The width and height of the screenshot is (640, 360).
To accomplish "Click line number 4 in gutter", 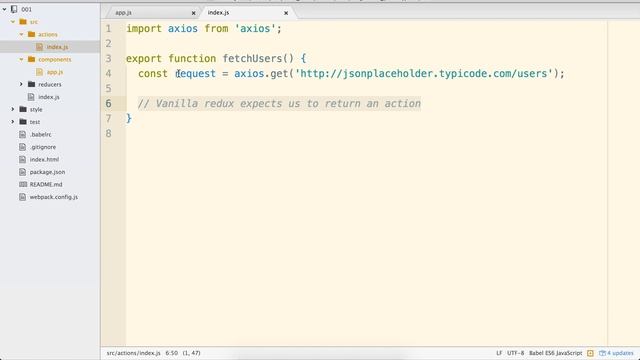I will click(x=108, y=73).
